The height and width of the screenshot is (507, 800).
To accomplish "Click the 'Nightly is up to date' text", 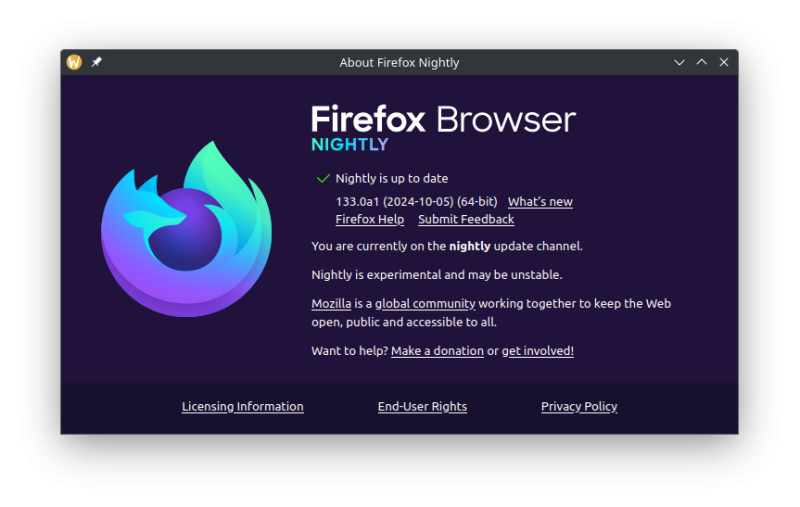I will coord(392,179).
